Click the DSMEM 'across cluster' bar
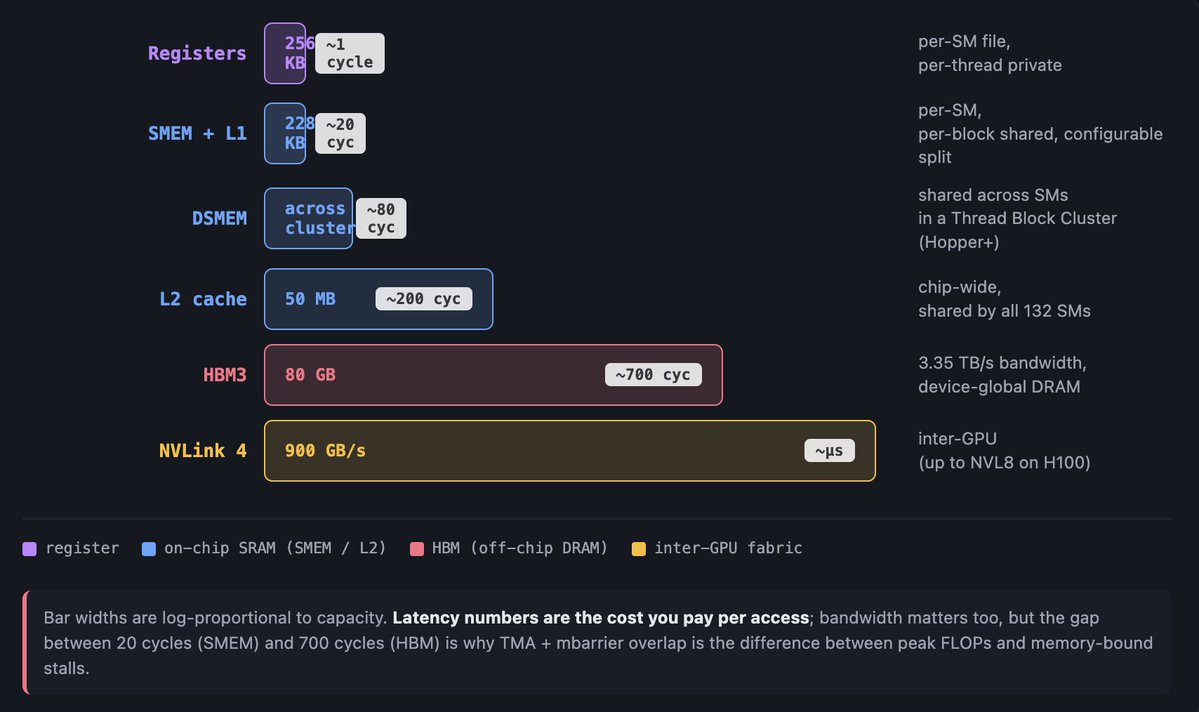The width and height of the screenshot is (1199, 712). [x=308, y=218]
